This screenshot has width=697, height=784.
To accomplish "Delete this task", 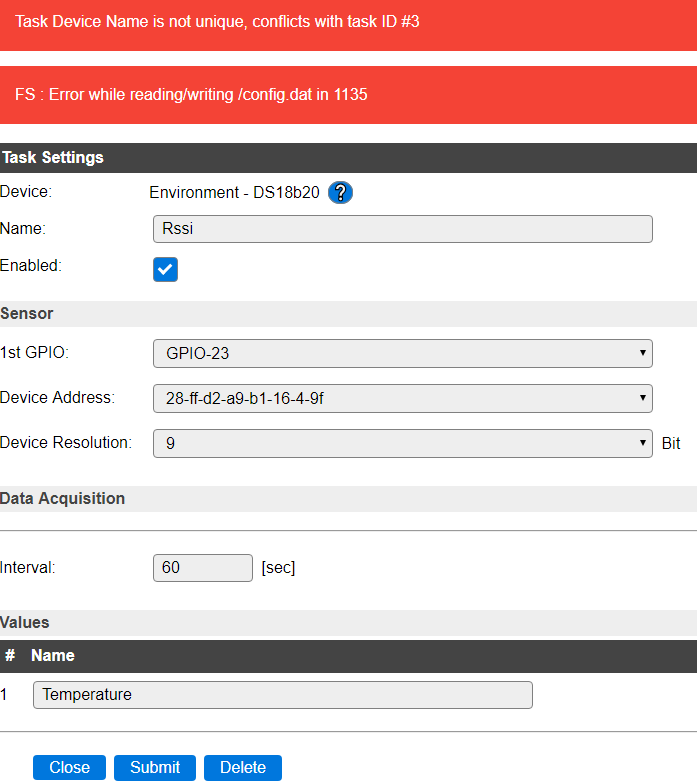I will 243,768.
